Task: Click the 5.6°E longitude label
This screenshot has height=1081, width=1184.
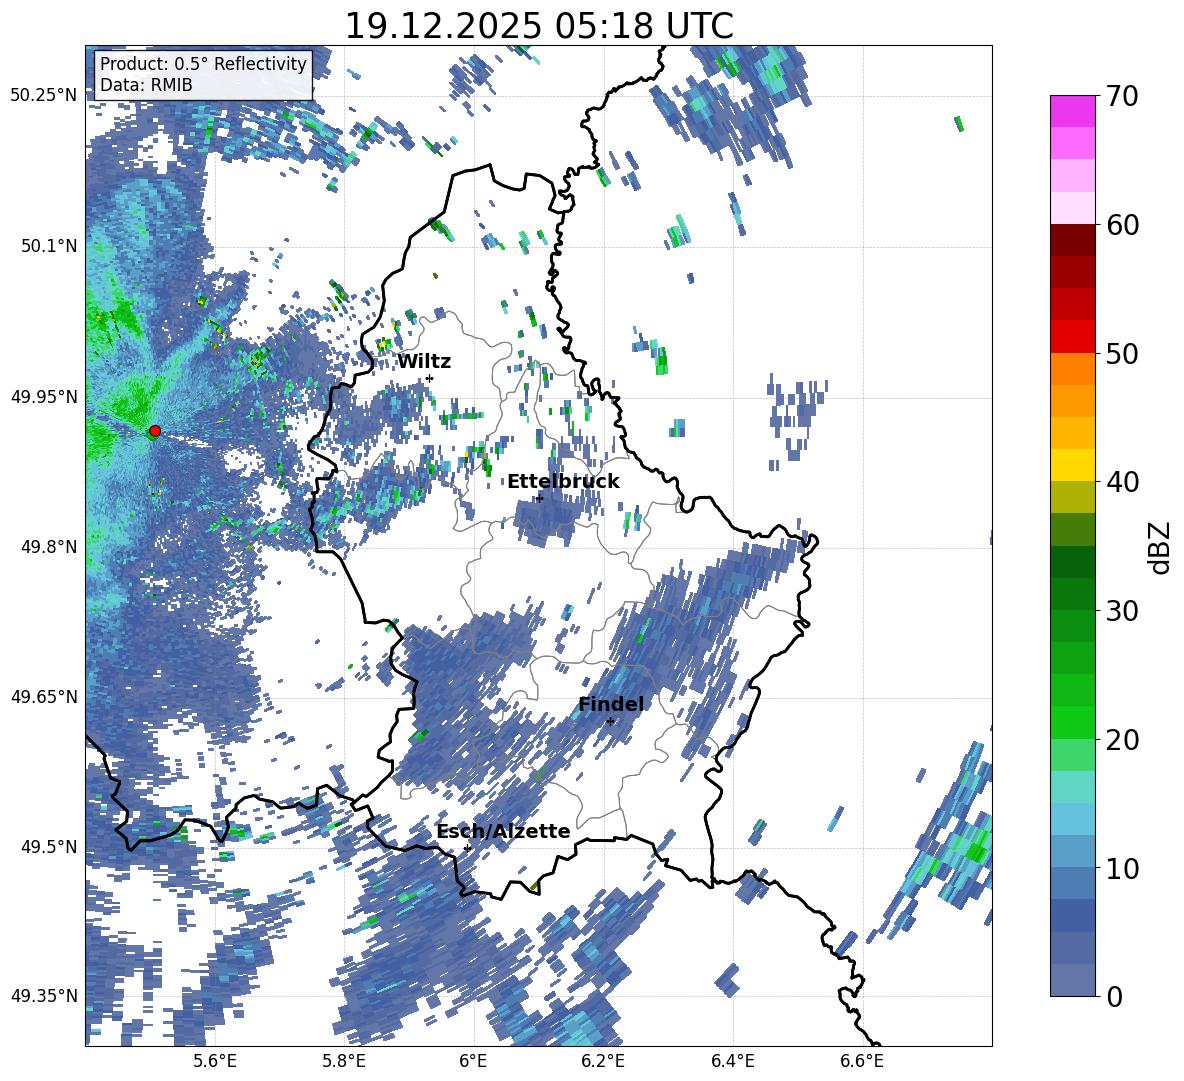Action: click(x=215, y=1061)
